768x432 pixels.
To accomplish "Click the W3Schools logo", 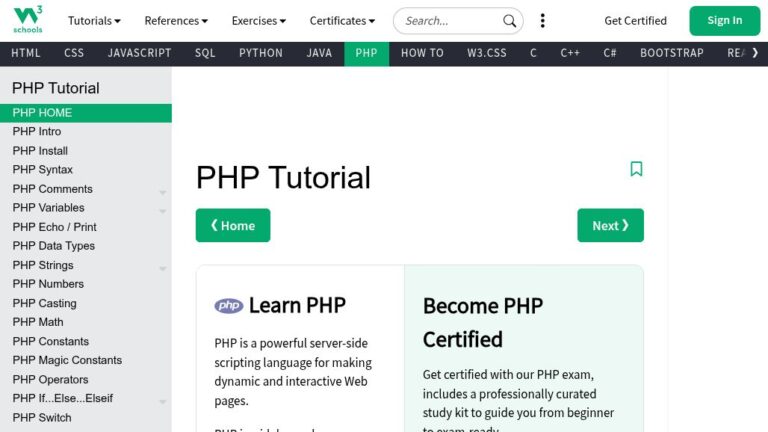I will pos(28,20).
